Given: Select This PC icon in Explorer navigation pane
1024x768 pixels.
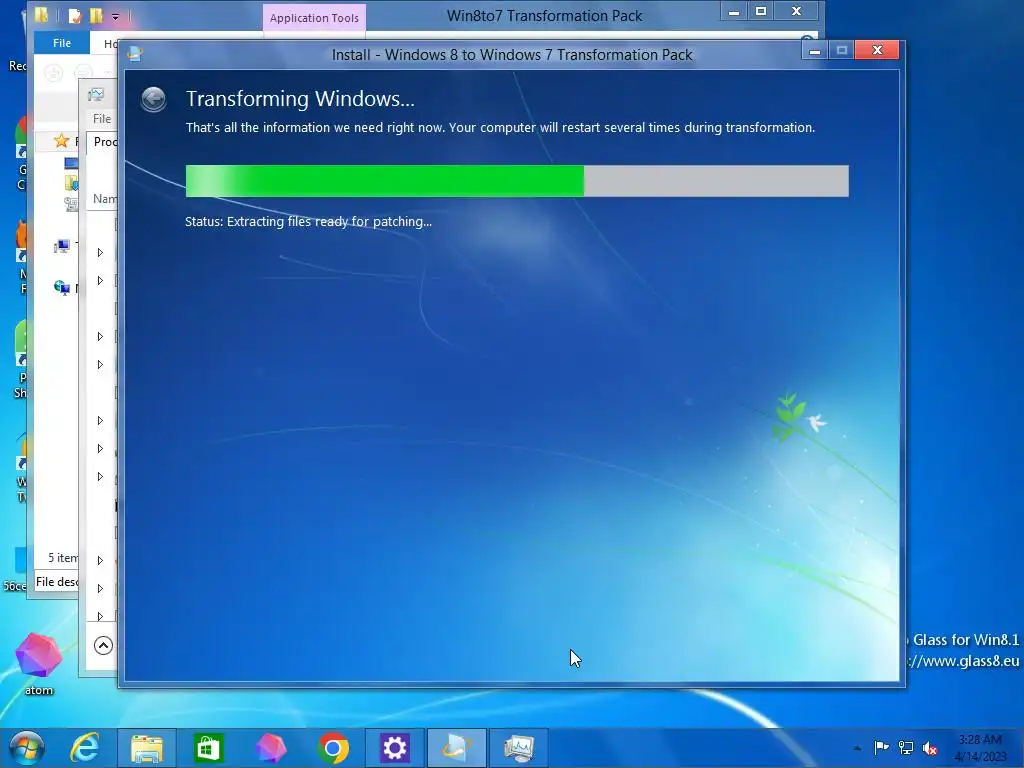Looking at the screenshot, I should (62, 246).
